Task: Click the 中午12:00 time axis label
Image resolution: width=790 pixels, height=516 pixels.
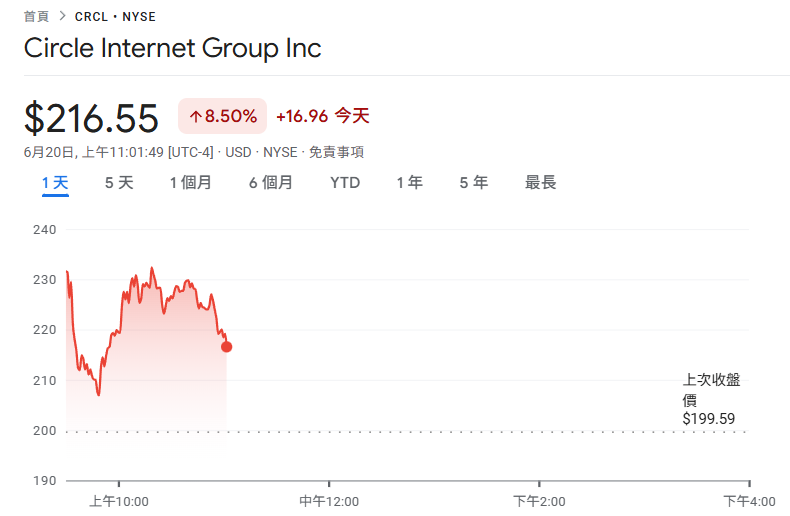Action: 329,501
